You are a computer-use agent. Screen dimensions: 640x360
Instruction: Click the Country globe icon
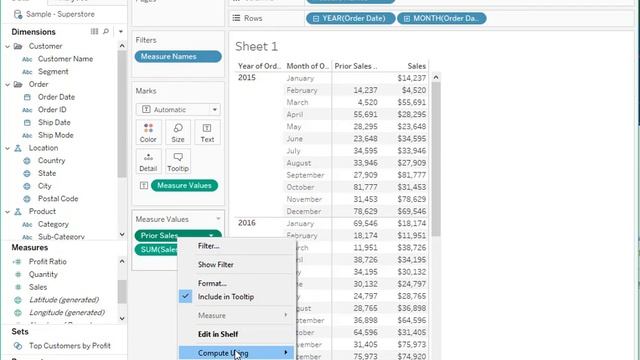pos(27,161)
